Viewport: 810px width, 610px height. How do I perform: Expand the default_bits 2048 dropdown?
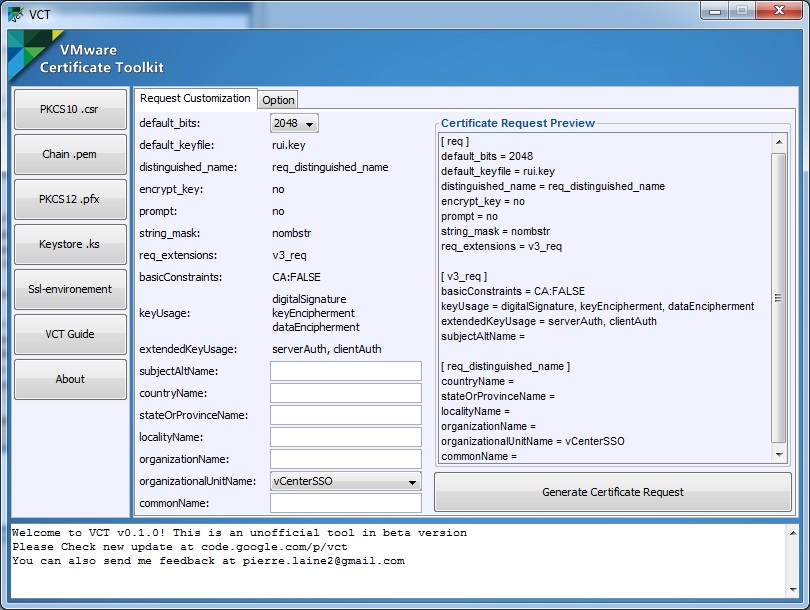tap(294, 123)
